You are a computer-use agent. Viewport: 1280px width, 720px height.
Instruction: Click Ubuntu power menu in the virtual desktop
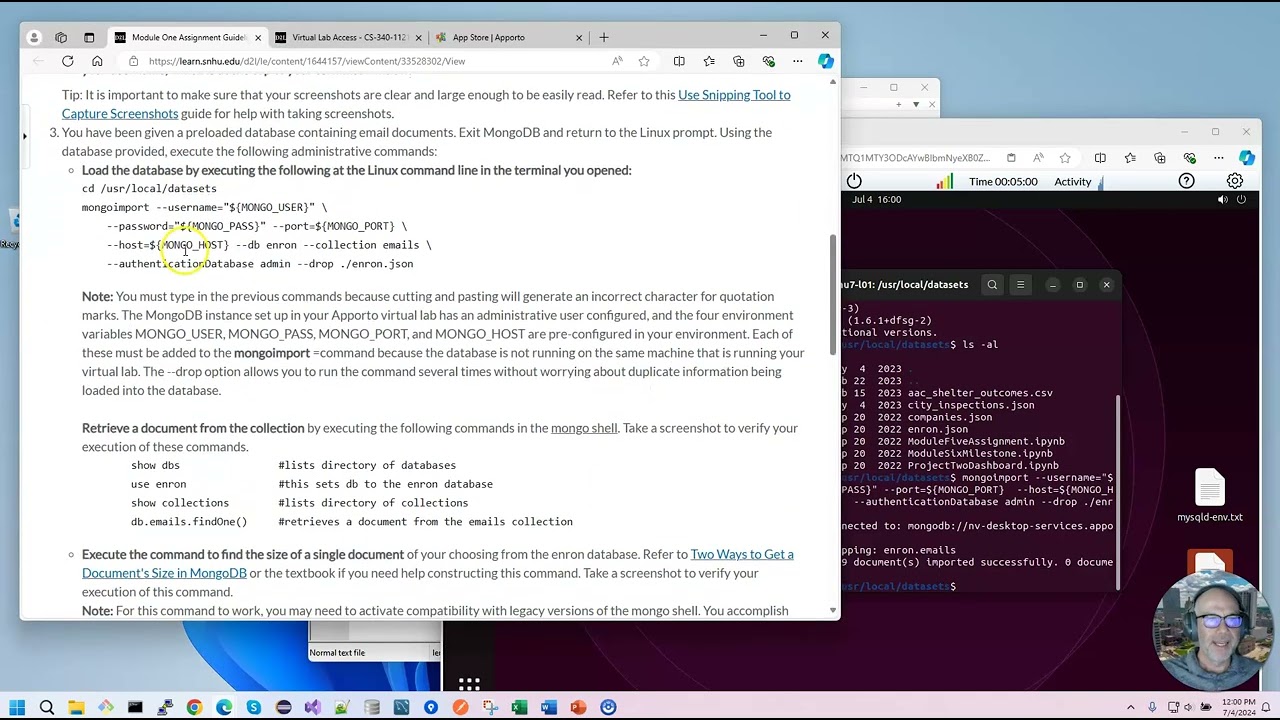[1241, 199]
